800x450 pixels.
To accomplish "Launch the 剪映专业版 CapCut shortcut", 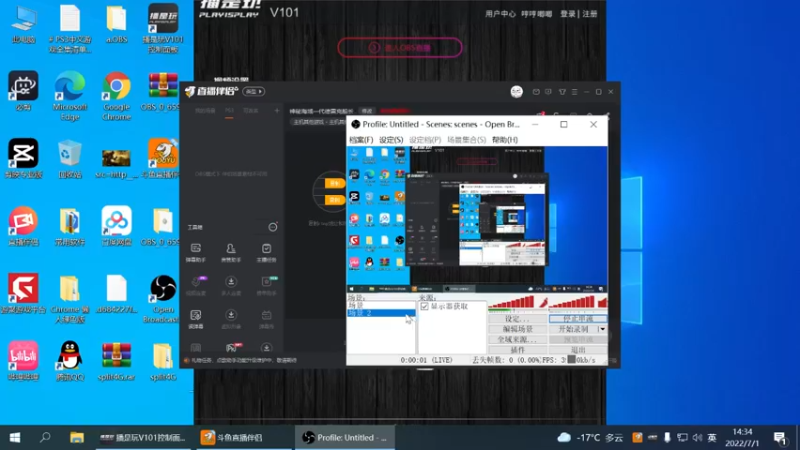I will click(x=23, y=158).
